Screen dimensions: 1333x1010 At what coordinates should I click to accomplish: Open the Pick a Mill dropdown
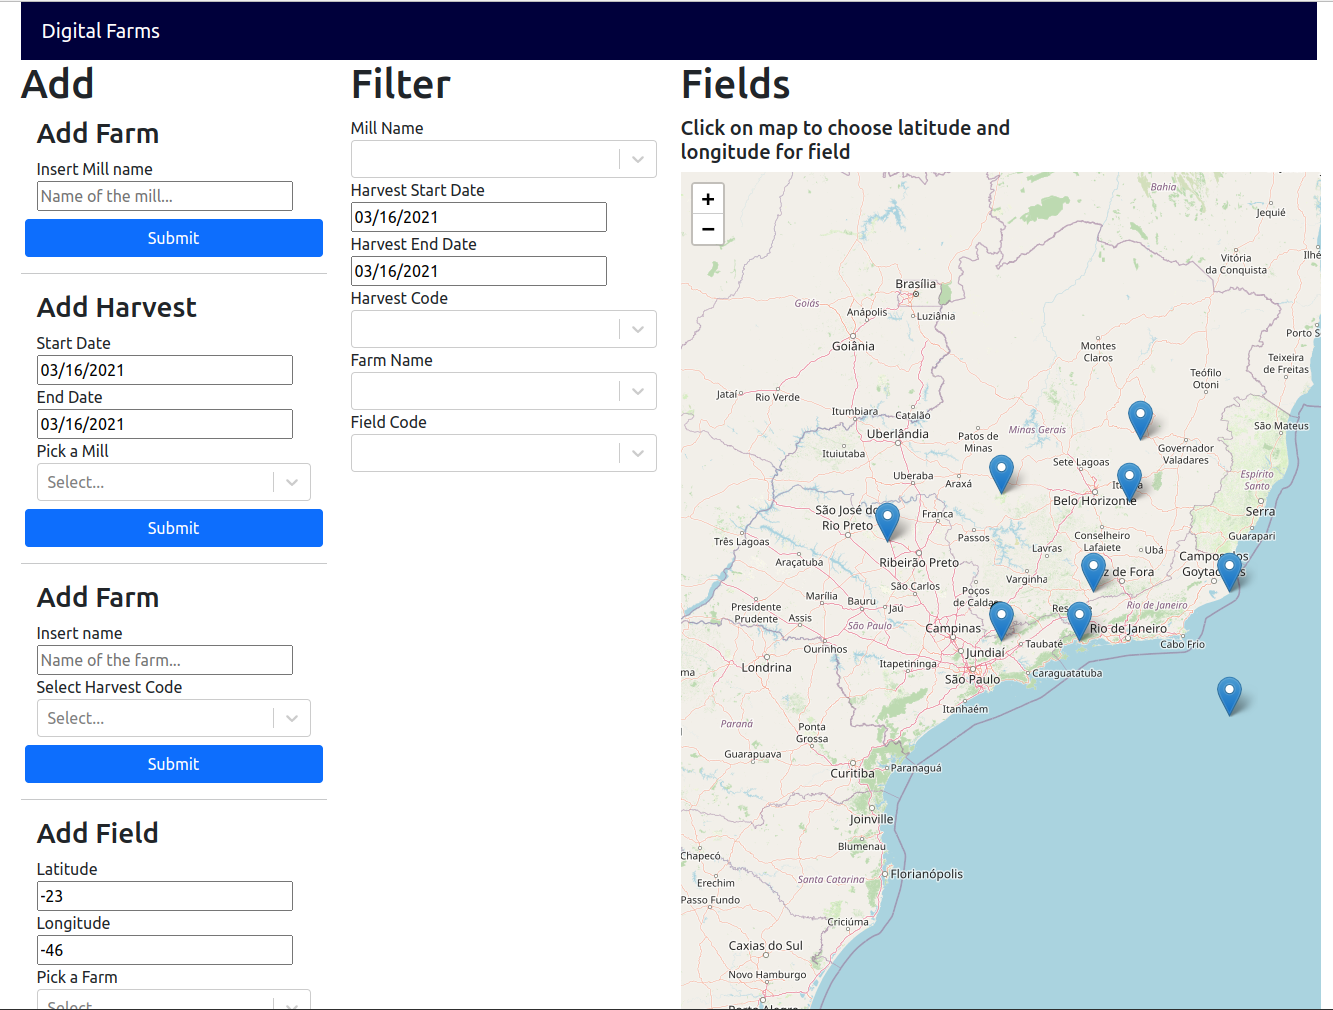click(x=174, y=482)
